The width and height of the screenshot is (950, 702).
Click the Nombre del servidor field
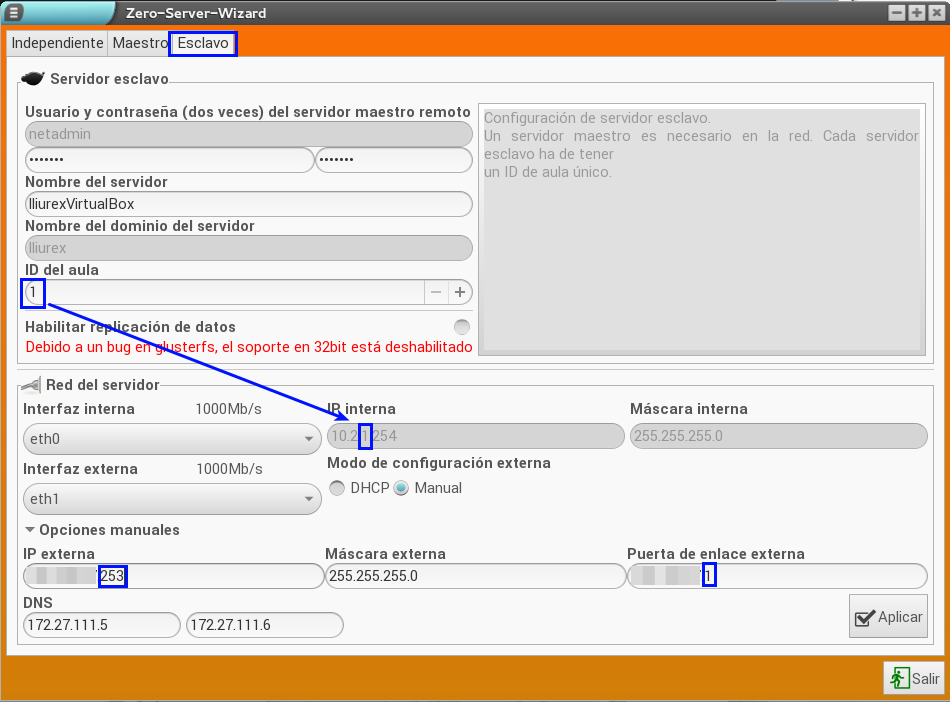[248, 204]
